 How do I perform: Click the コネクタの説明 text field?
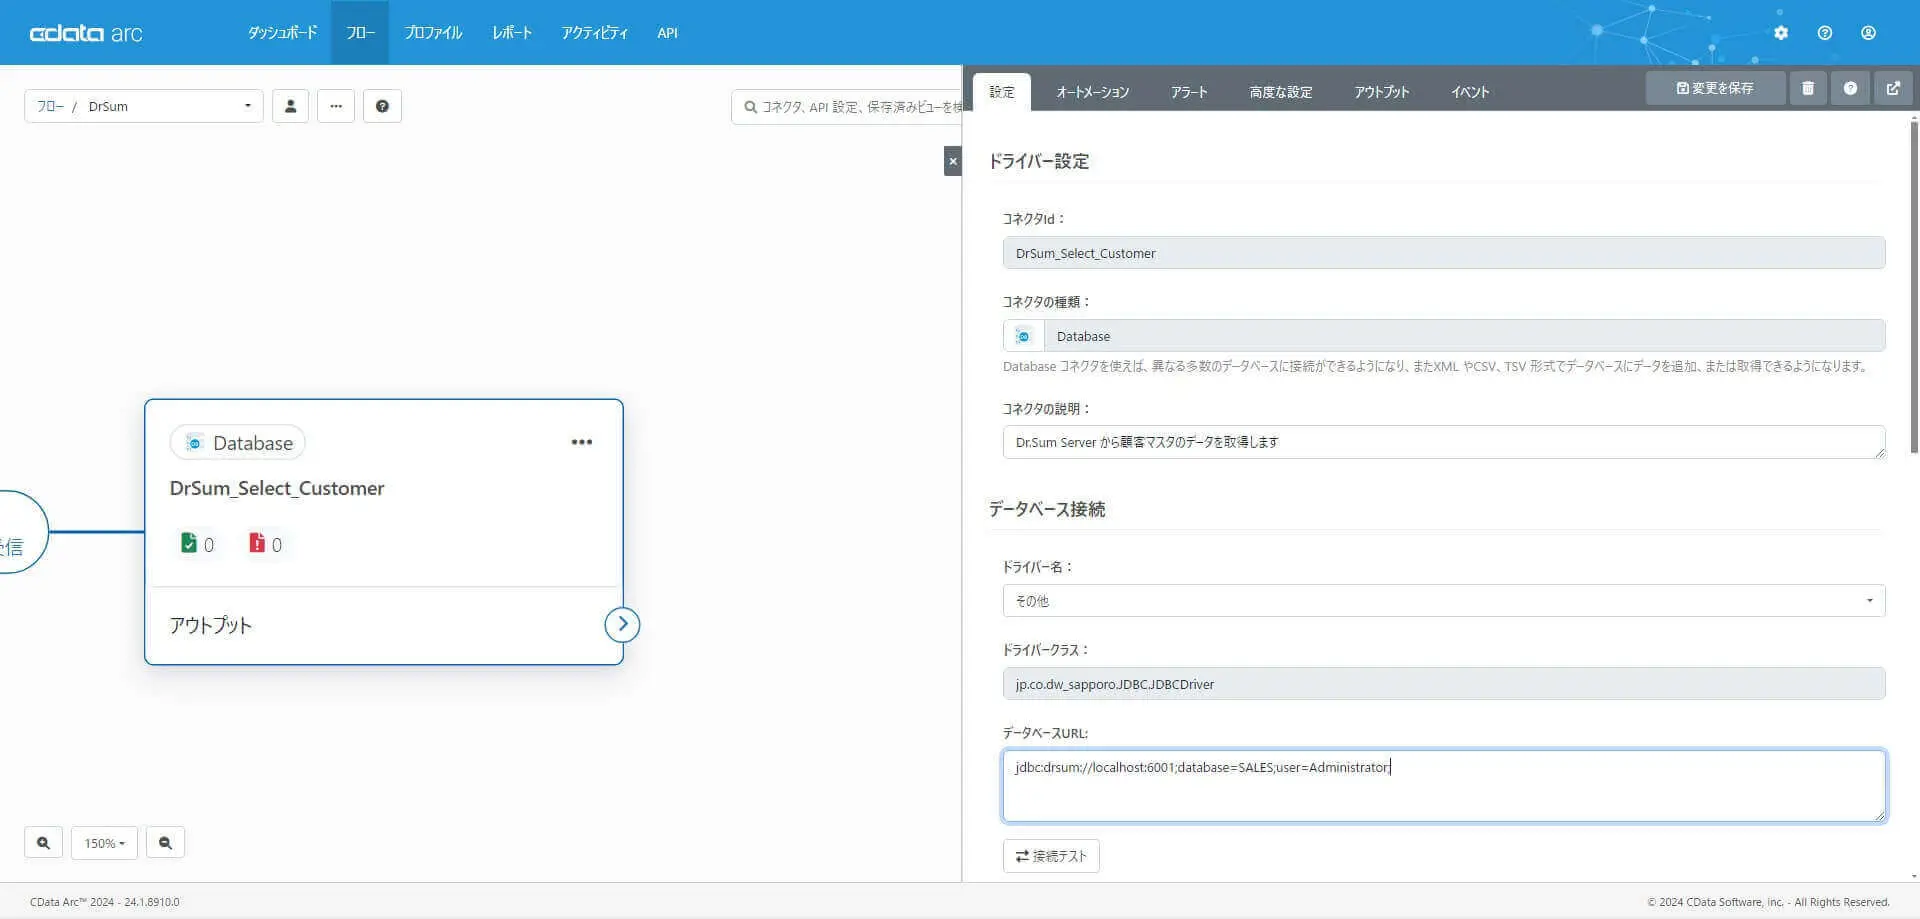click(1444, 442)
